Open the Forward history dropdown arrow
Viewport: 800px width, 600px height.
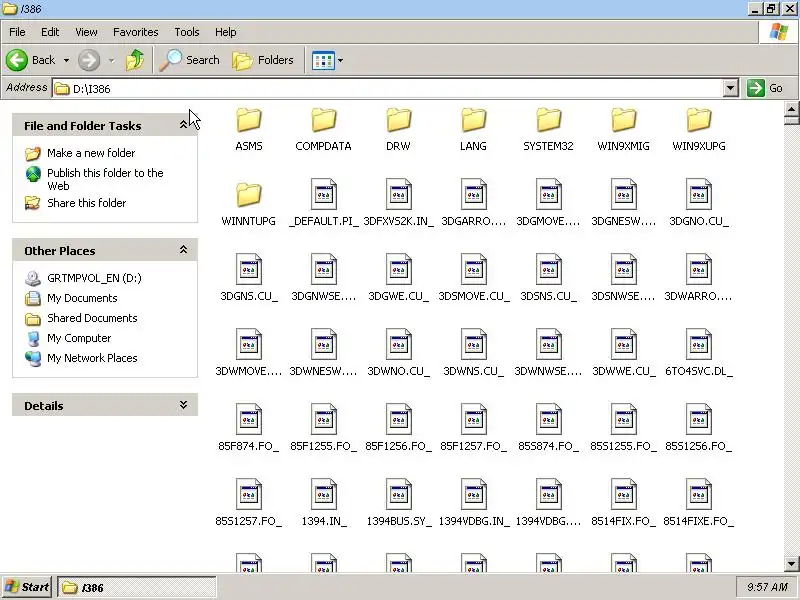(111, 60)
